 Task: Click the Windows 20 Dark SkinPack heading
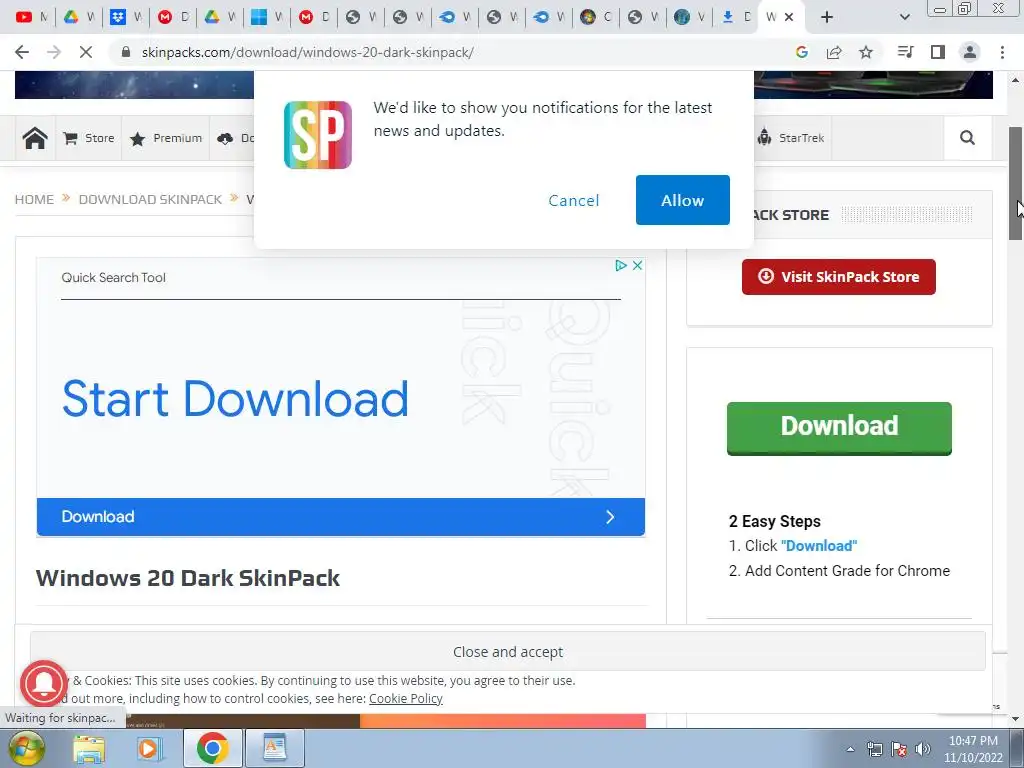click(x=188, y=578)
